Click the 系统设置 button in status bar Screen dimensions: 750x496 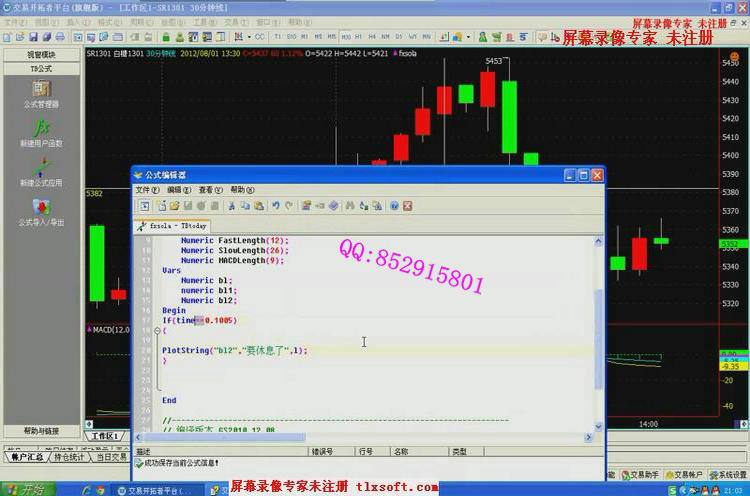click(727, 475)
